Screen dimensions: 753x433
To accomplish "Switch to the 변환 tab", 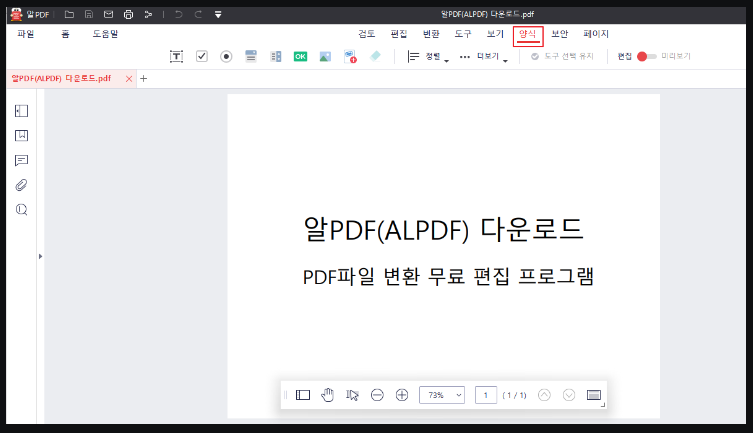I will 431,34.
